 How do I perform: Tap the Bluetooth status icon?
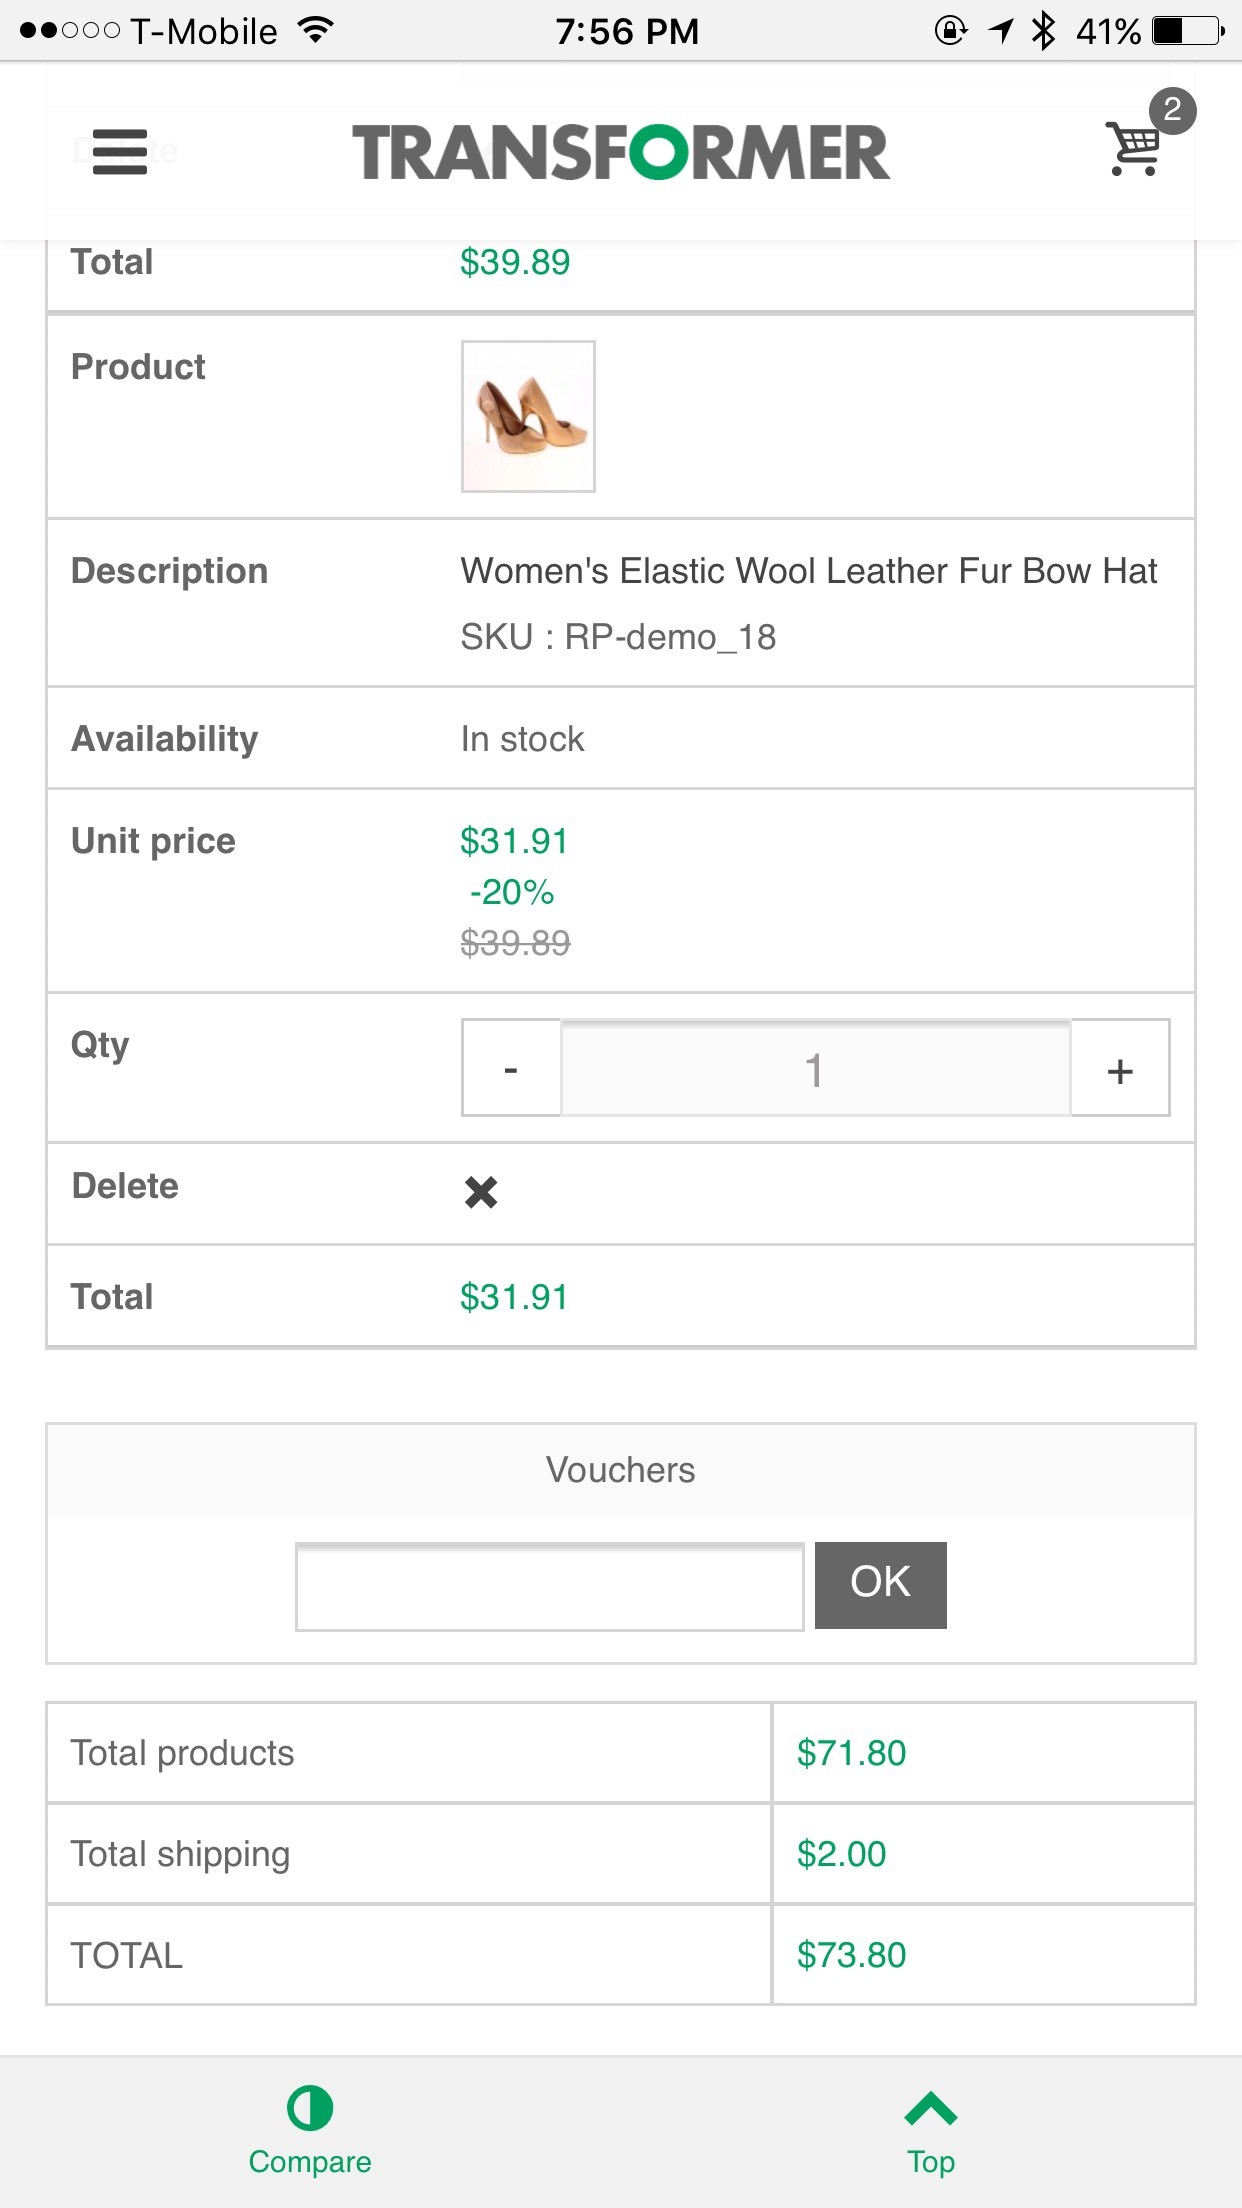(1044, 31)
